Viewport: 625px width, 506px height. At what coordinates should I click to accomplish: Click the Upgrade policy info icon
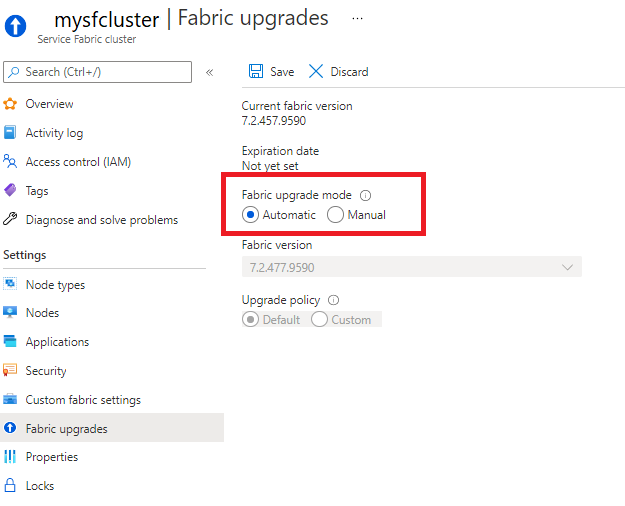coord(333,300)
